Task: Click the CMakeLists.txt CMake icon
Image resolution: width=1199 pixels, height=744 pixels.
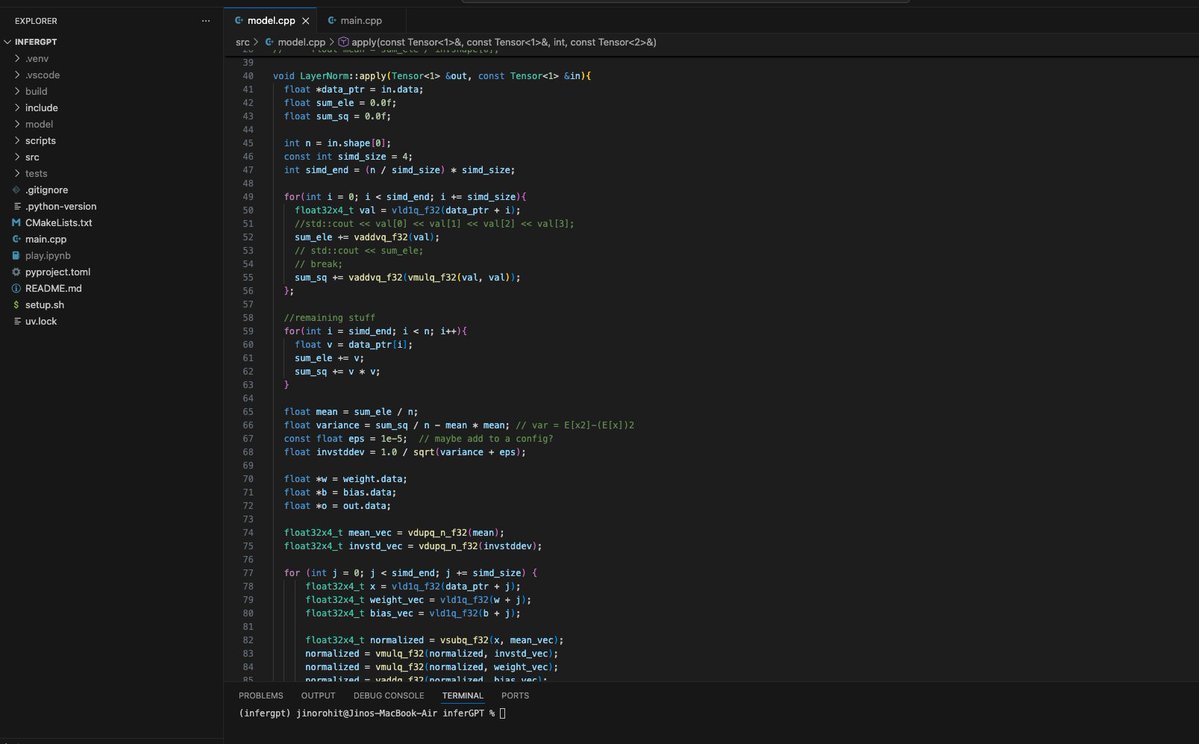Action: pos(16,223)
